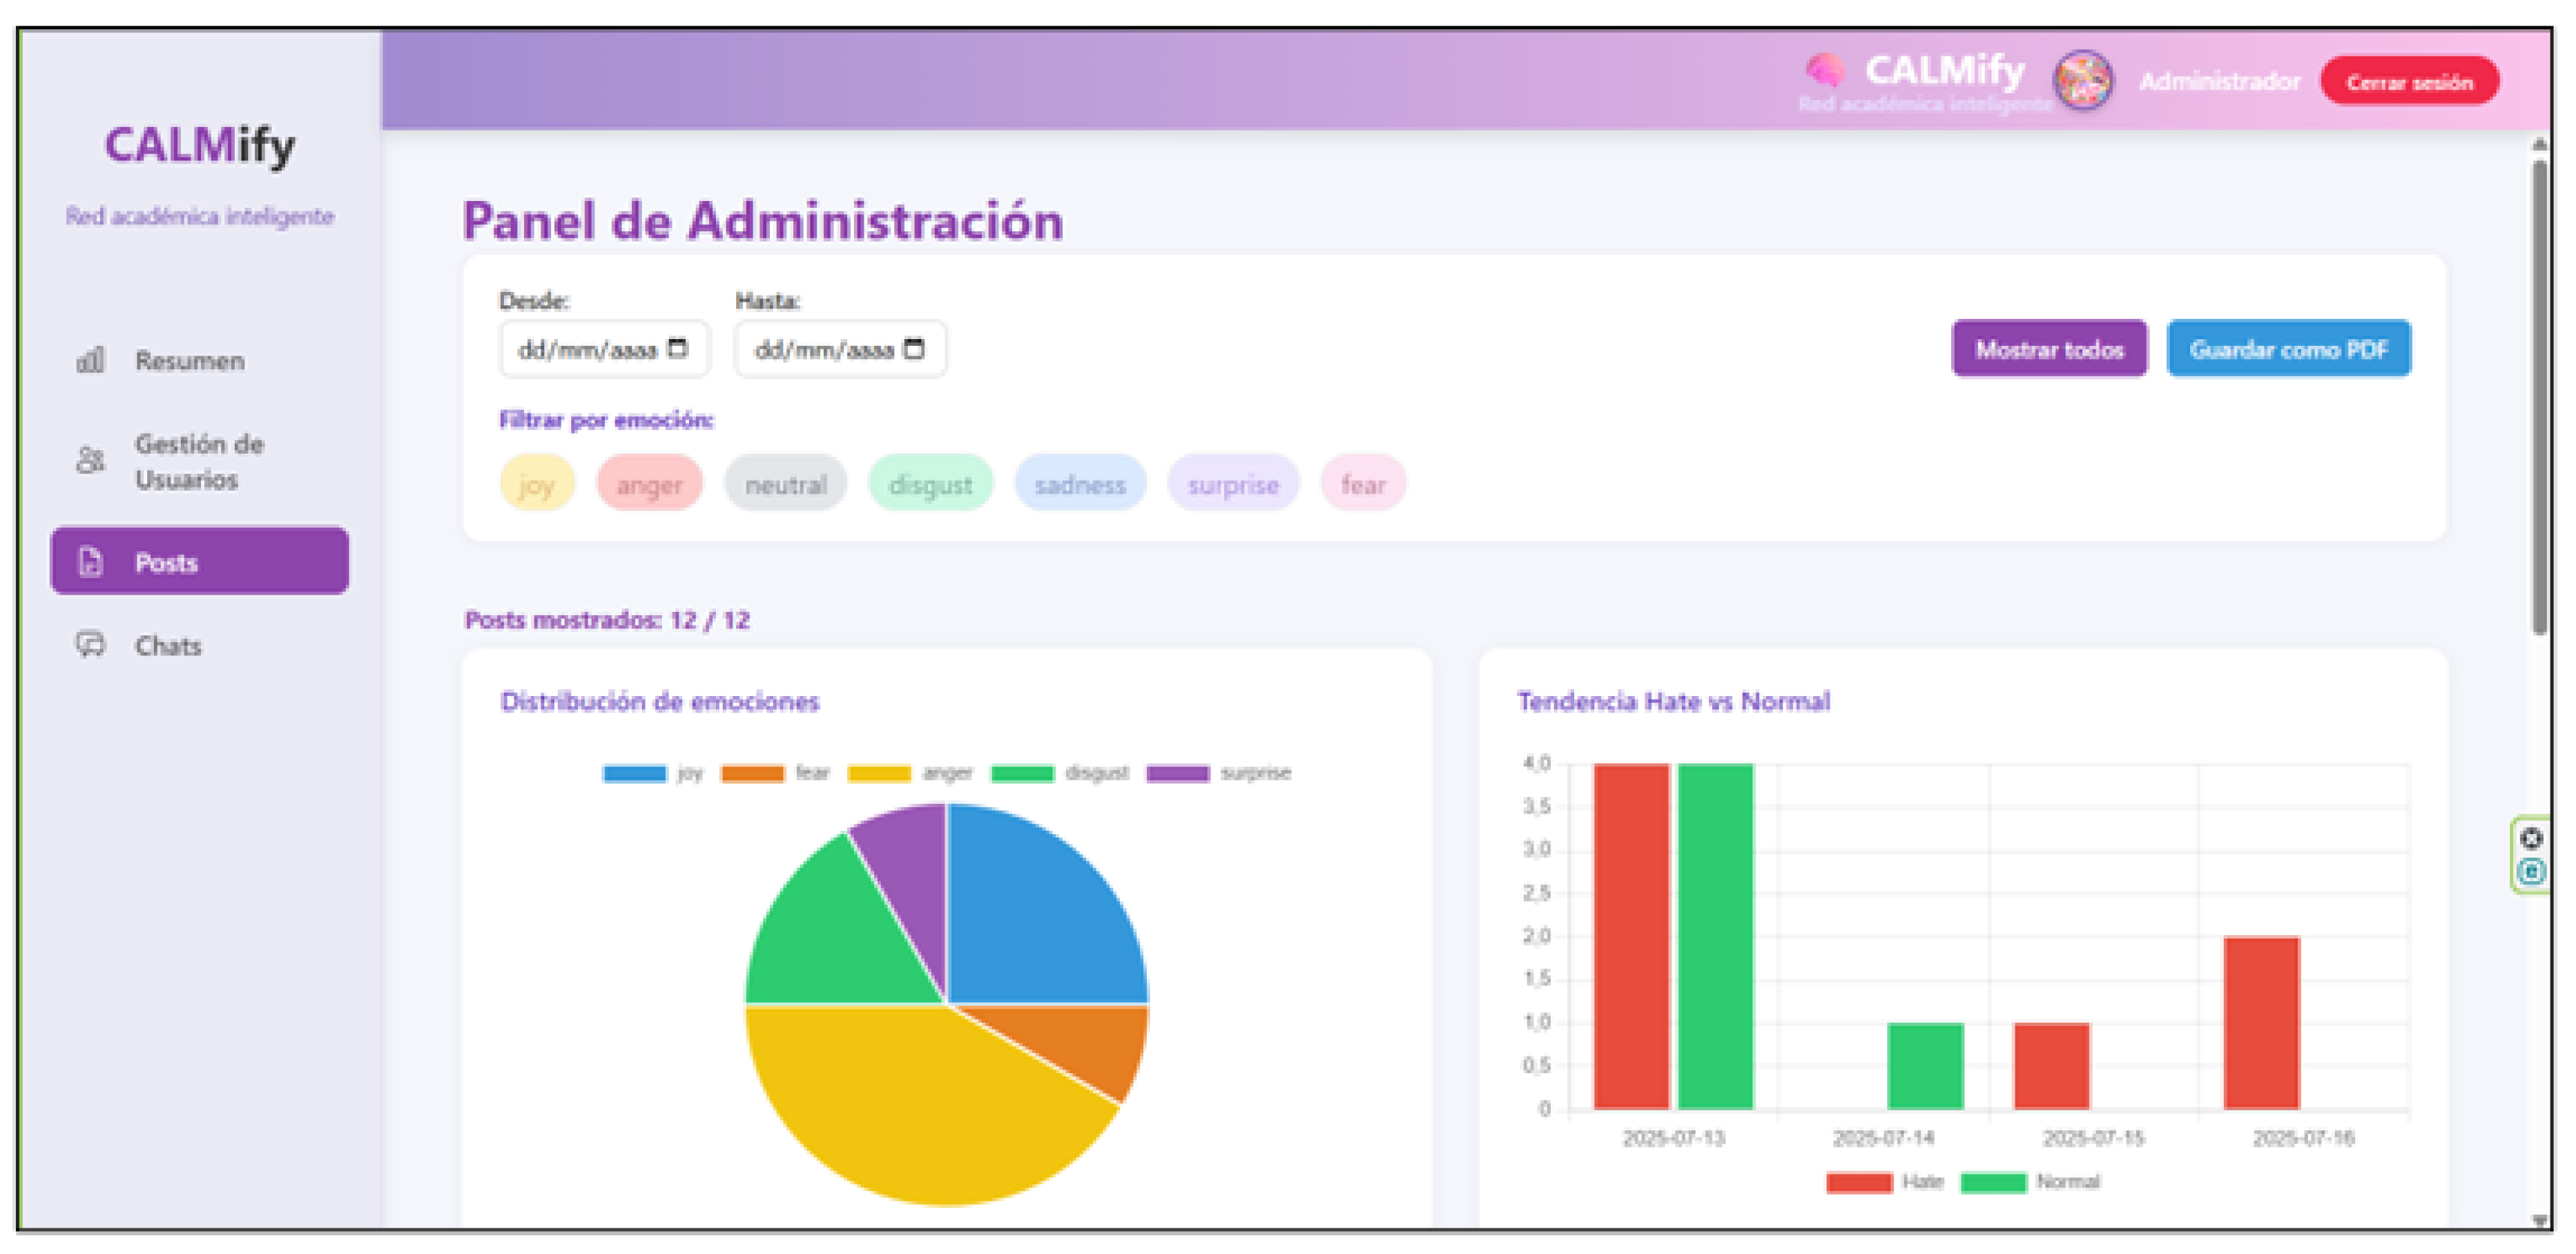Toggle the sadness emotion filter chip
Screen dimensions: 2576x1254
coord(1080,484)
